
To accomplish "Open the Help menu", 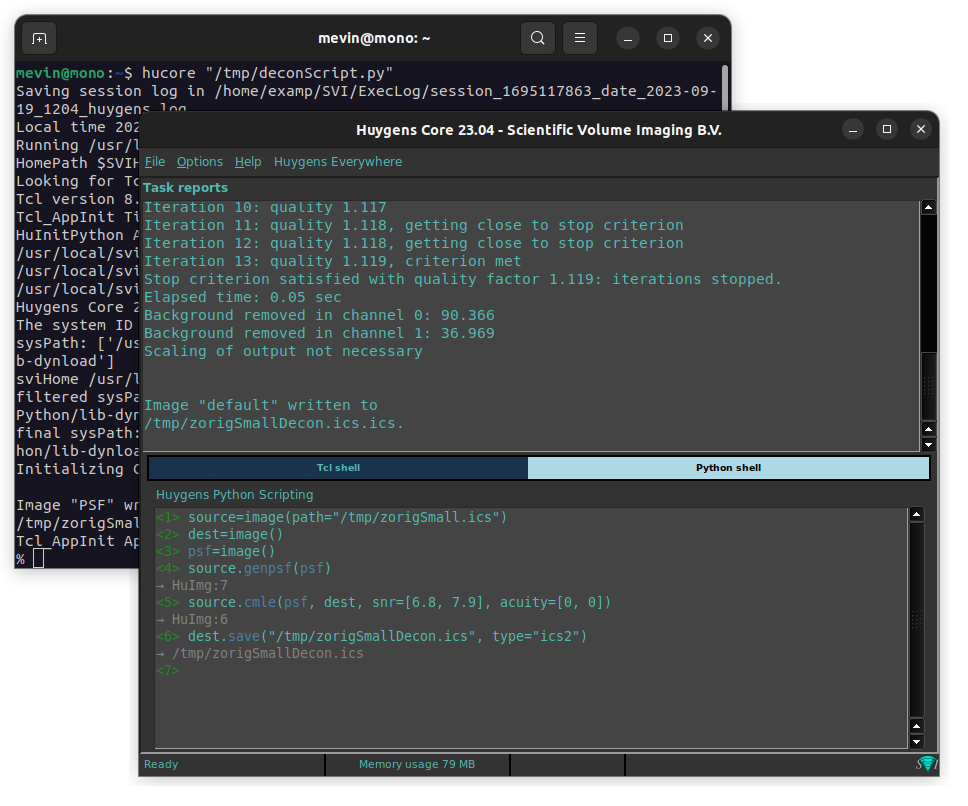I will click(248, 162).
